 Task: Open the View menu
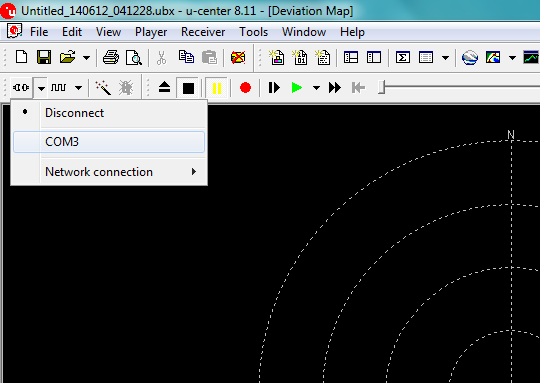[108, 32]
